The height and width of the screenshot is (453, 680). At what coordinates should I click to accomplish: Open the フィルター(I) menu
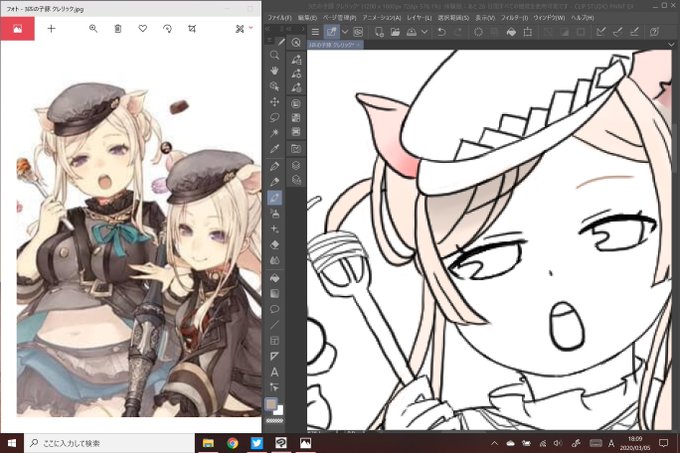tap(514, 18)
